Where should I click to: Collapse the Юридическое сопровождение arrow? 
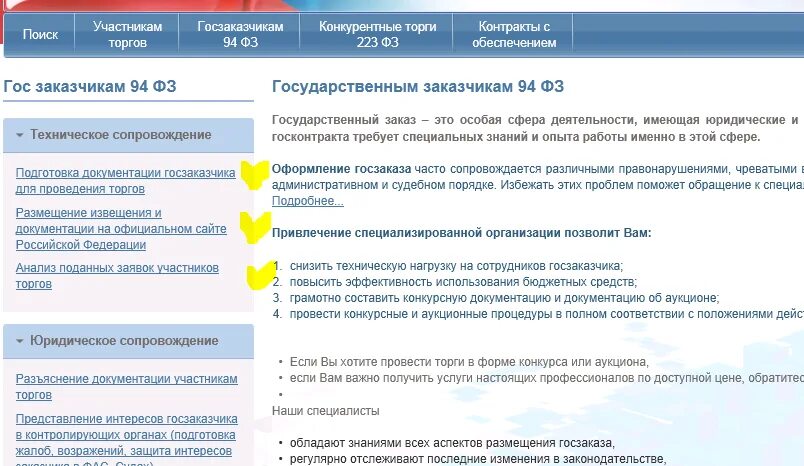(x=19, y=341)
